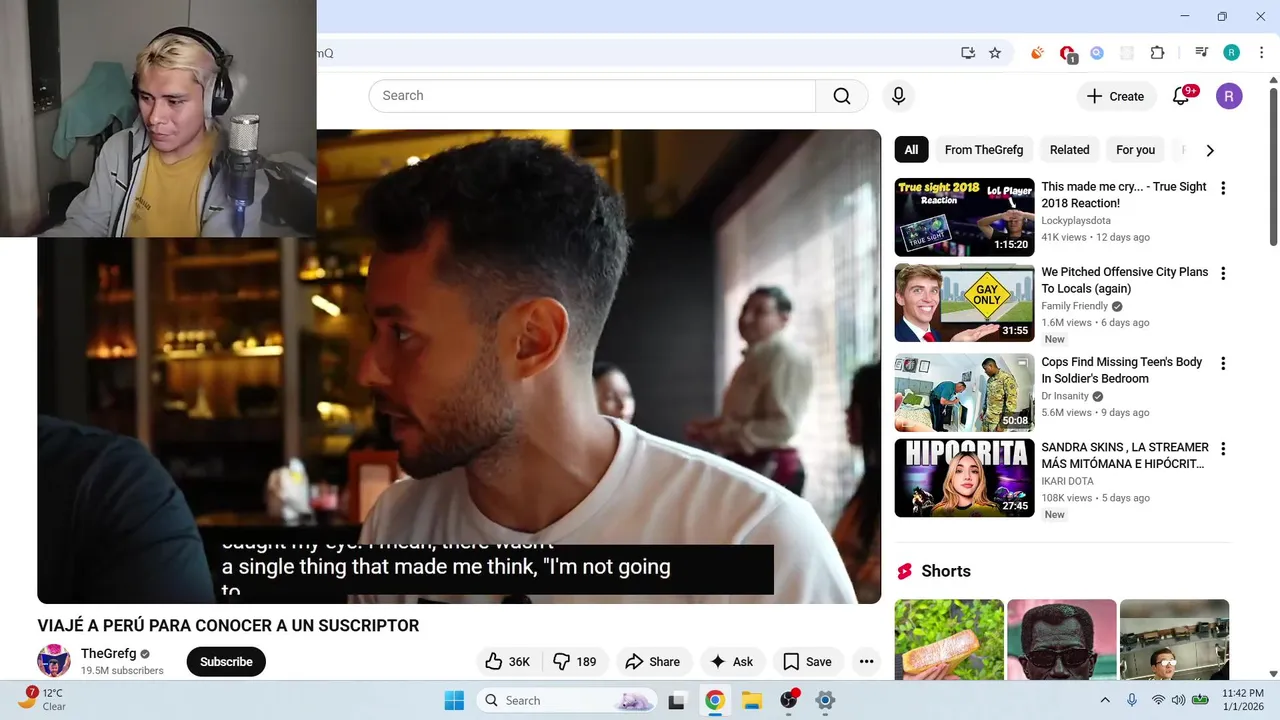This screenshot has height=720, width=1280.
Task: Open options for True Sight 2018 Reaction video
Action: [x=1222, y=188]
